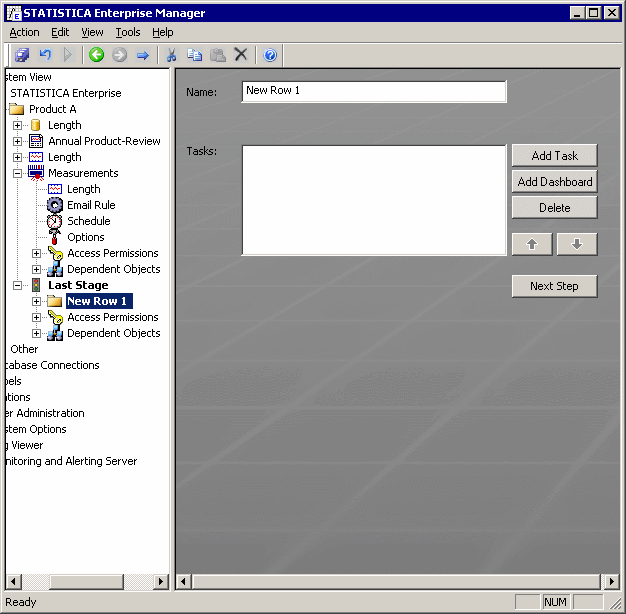Click the Undo toolbar icon
626x614 pixels.
click(45, 55)
